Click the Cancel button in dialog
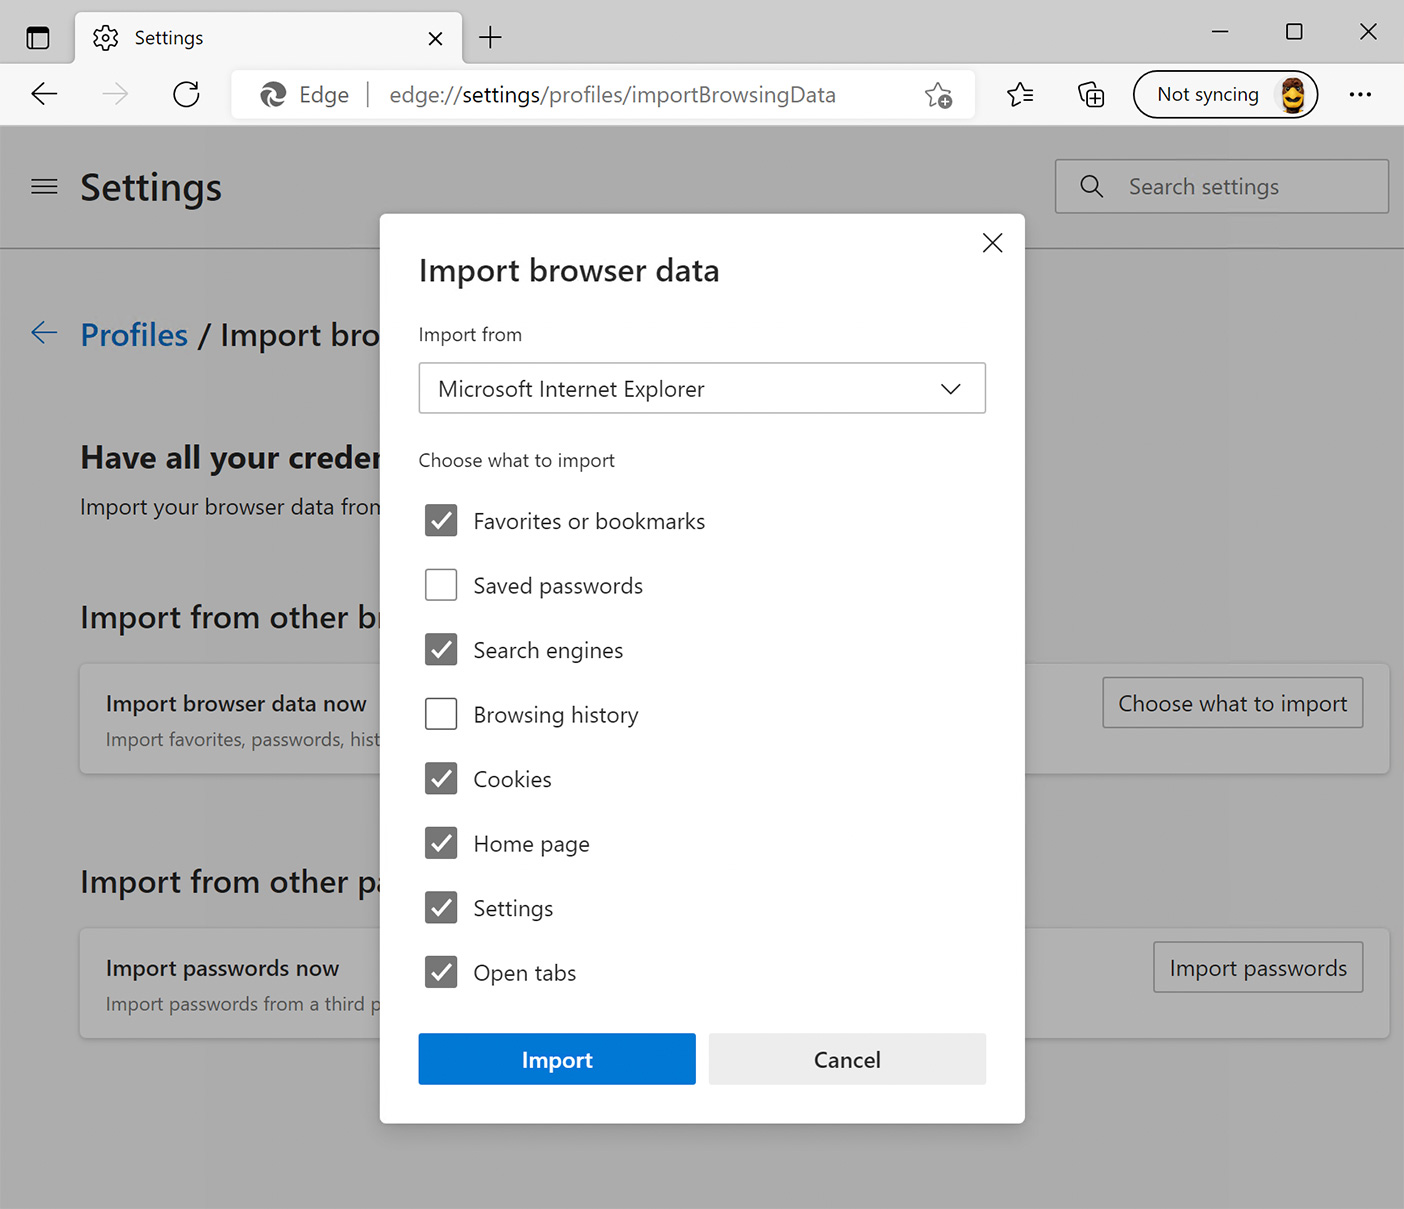1404x1209 pixels. pyautogui.click(x=847, y=1059)
